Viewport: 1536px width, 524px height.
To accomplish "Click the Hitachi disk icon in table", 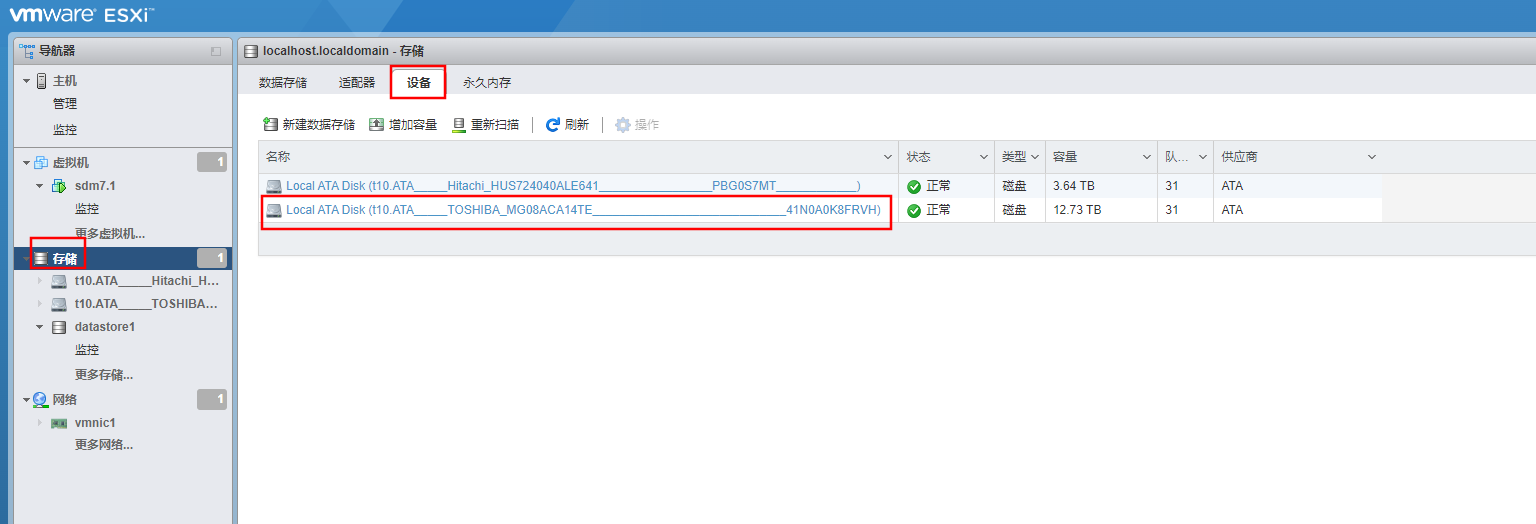I will point(274,185).
